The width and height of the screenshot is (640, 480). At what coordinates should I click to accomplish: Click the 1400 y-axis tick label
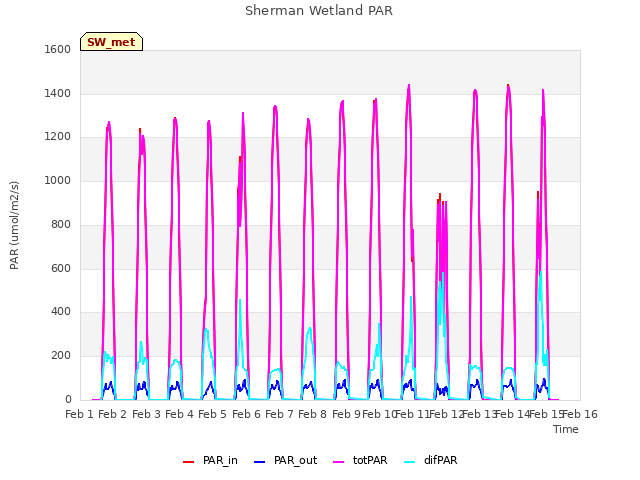click(58, 93)
